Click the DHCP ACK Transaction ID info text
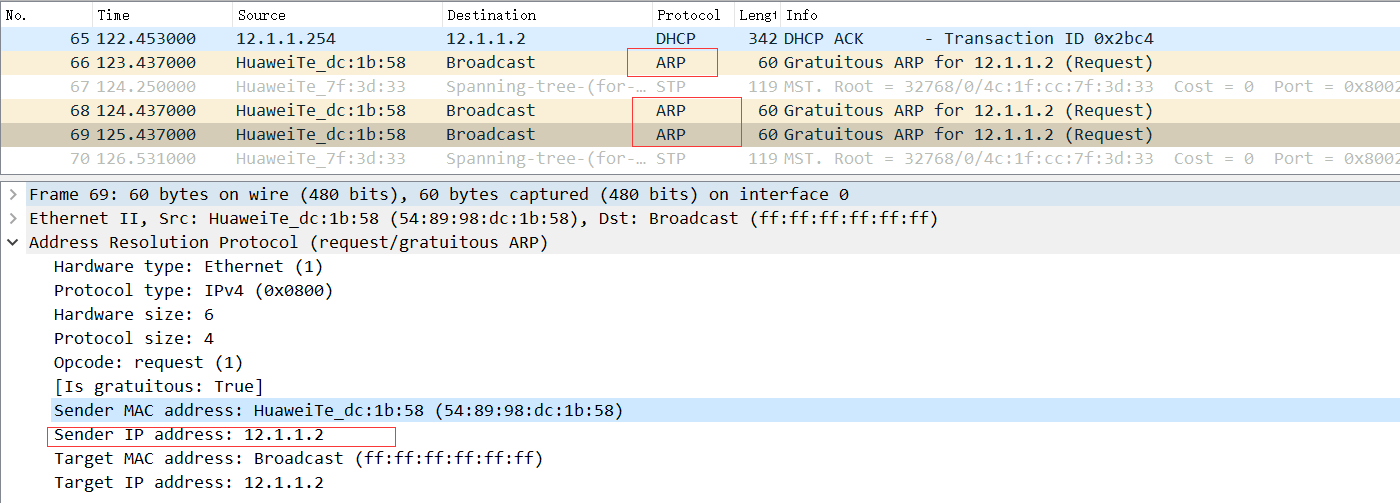 [969, 39]
